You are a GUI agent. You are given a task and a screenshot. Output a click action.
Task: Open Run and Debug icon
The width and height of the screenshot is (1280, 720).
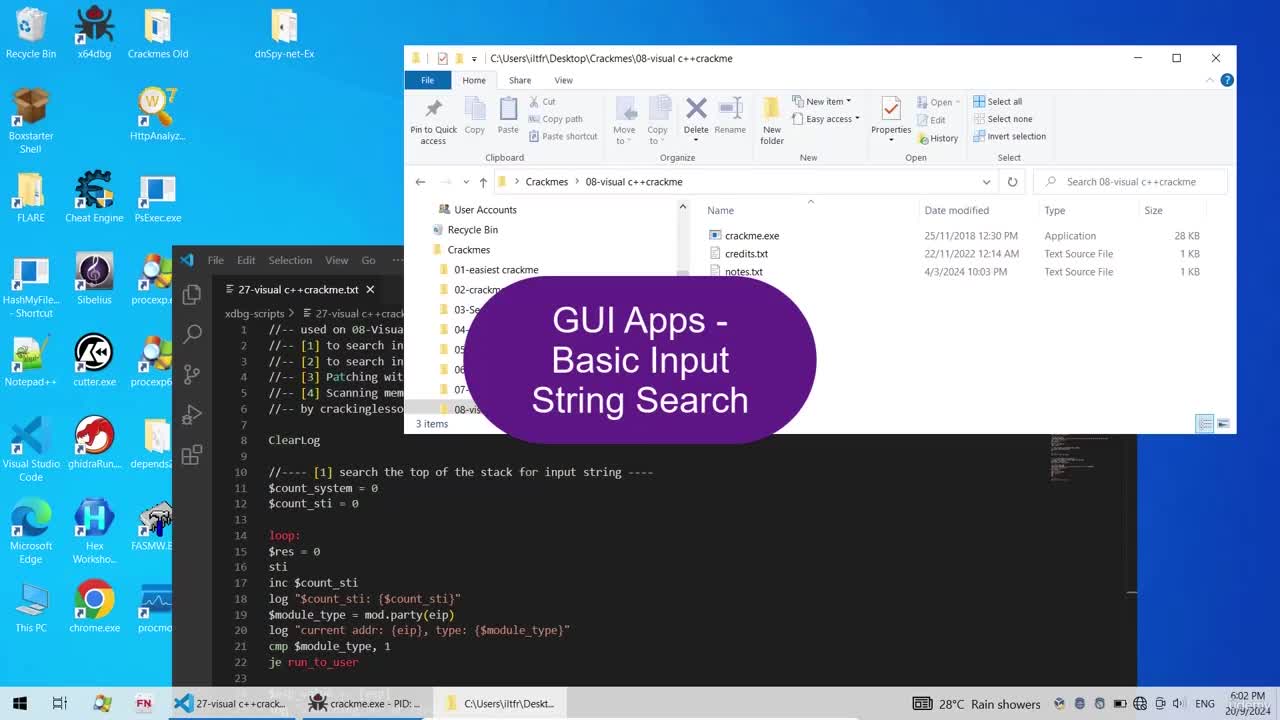[192, 414]
